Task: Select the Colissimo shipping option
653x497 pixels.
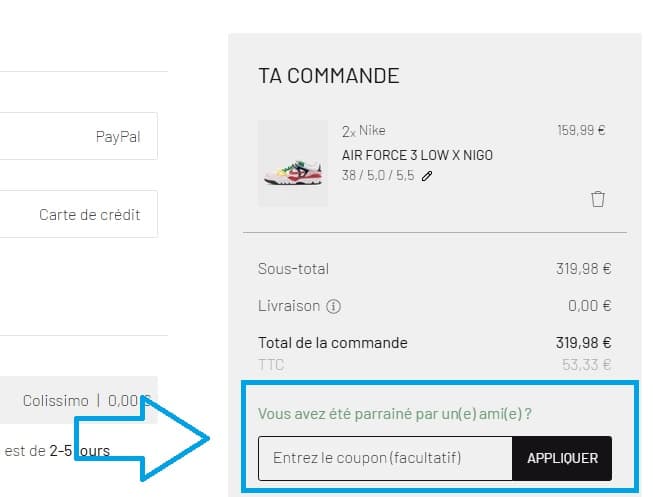Action: [x=78, y=400]
